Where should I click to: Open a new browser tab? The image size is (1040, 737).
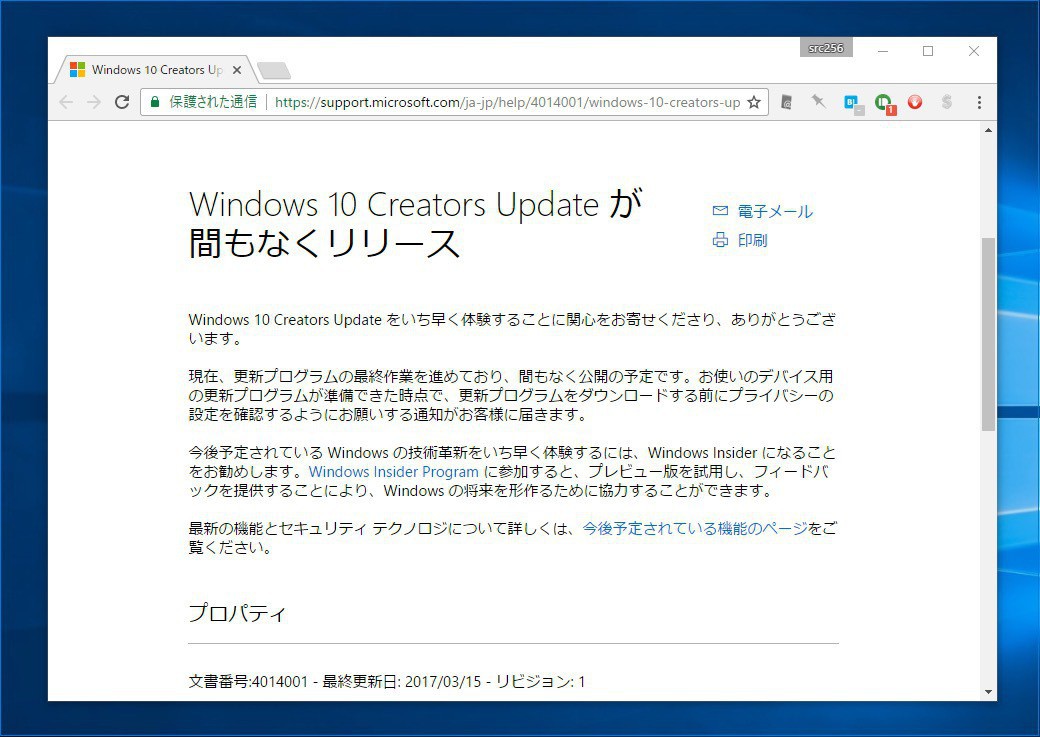pyautogui.click(x=273, y=70)
